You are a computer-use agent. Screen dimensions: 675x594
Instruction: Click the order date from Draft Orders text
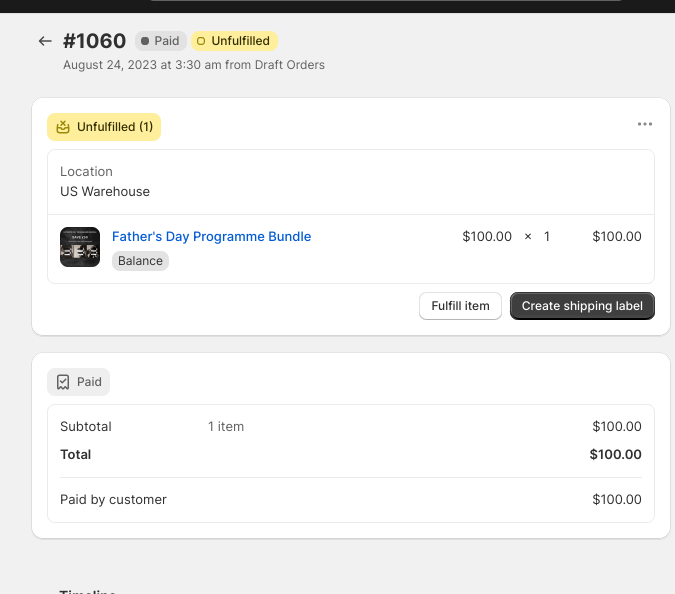[x=193, y=65]
